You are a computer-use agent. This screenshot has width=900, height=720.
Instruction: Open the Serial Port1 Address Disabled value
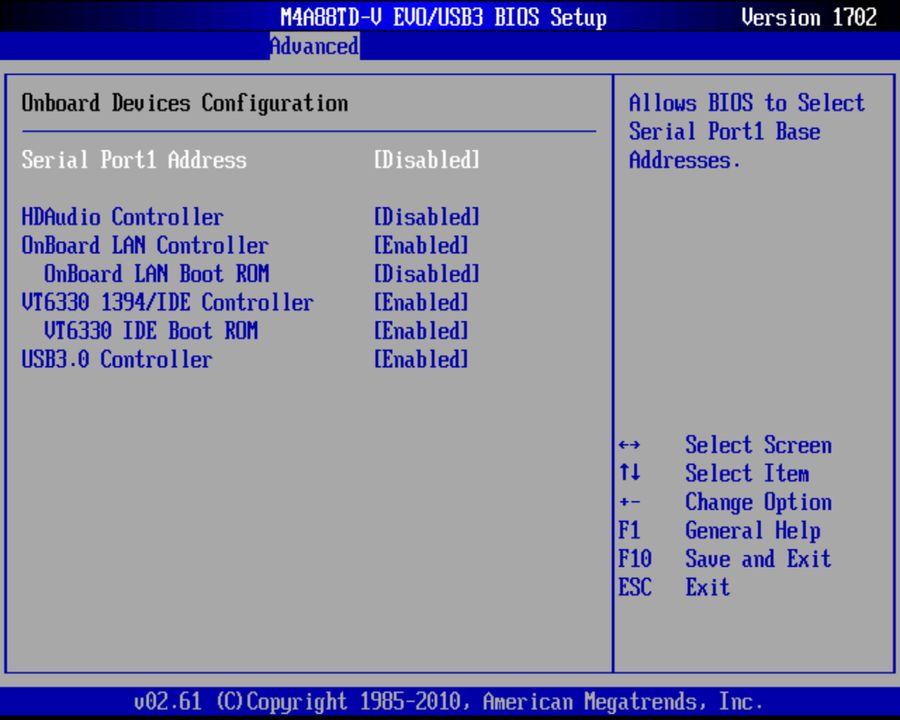click(426, 160)
